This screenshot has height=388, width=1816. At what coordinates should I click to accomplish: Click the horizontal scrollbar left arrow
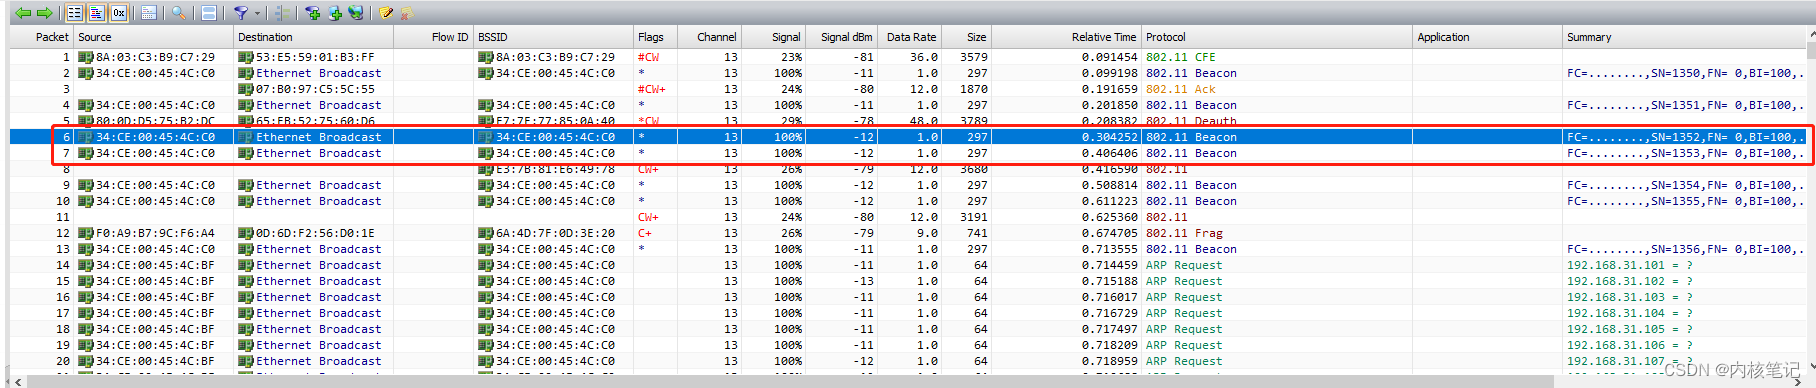[17, 382]
